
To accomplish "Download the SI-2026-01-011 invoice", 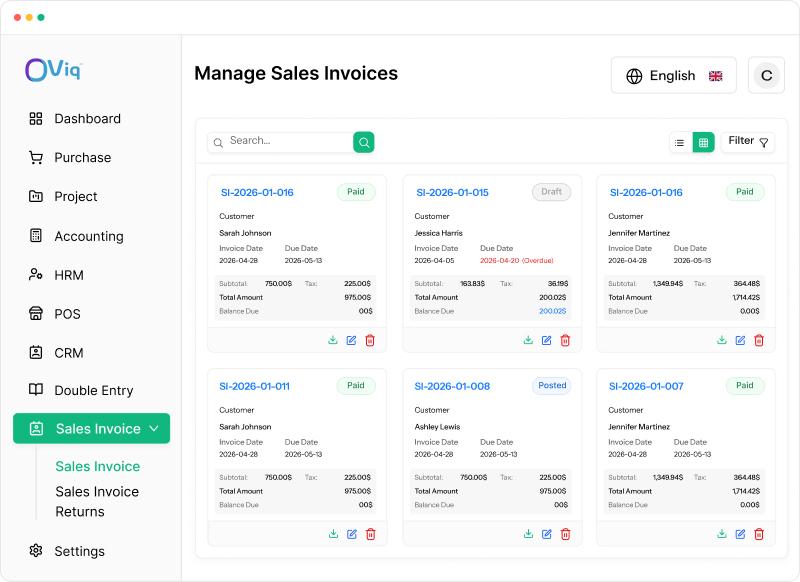I will pos(333,534).
